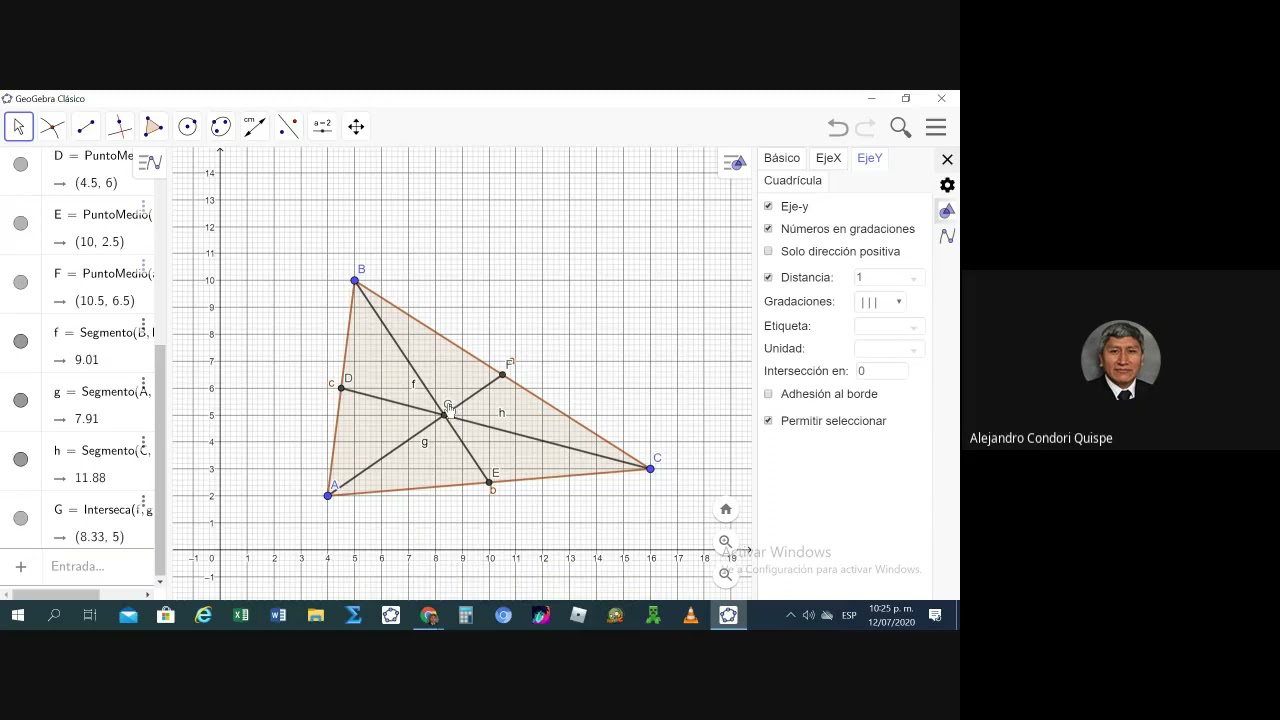Switch to the Básico tab

(782, 158)
